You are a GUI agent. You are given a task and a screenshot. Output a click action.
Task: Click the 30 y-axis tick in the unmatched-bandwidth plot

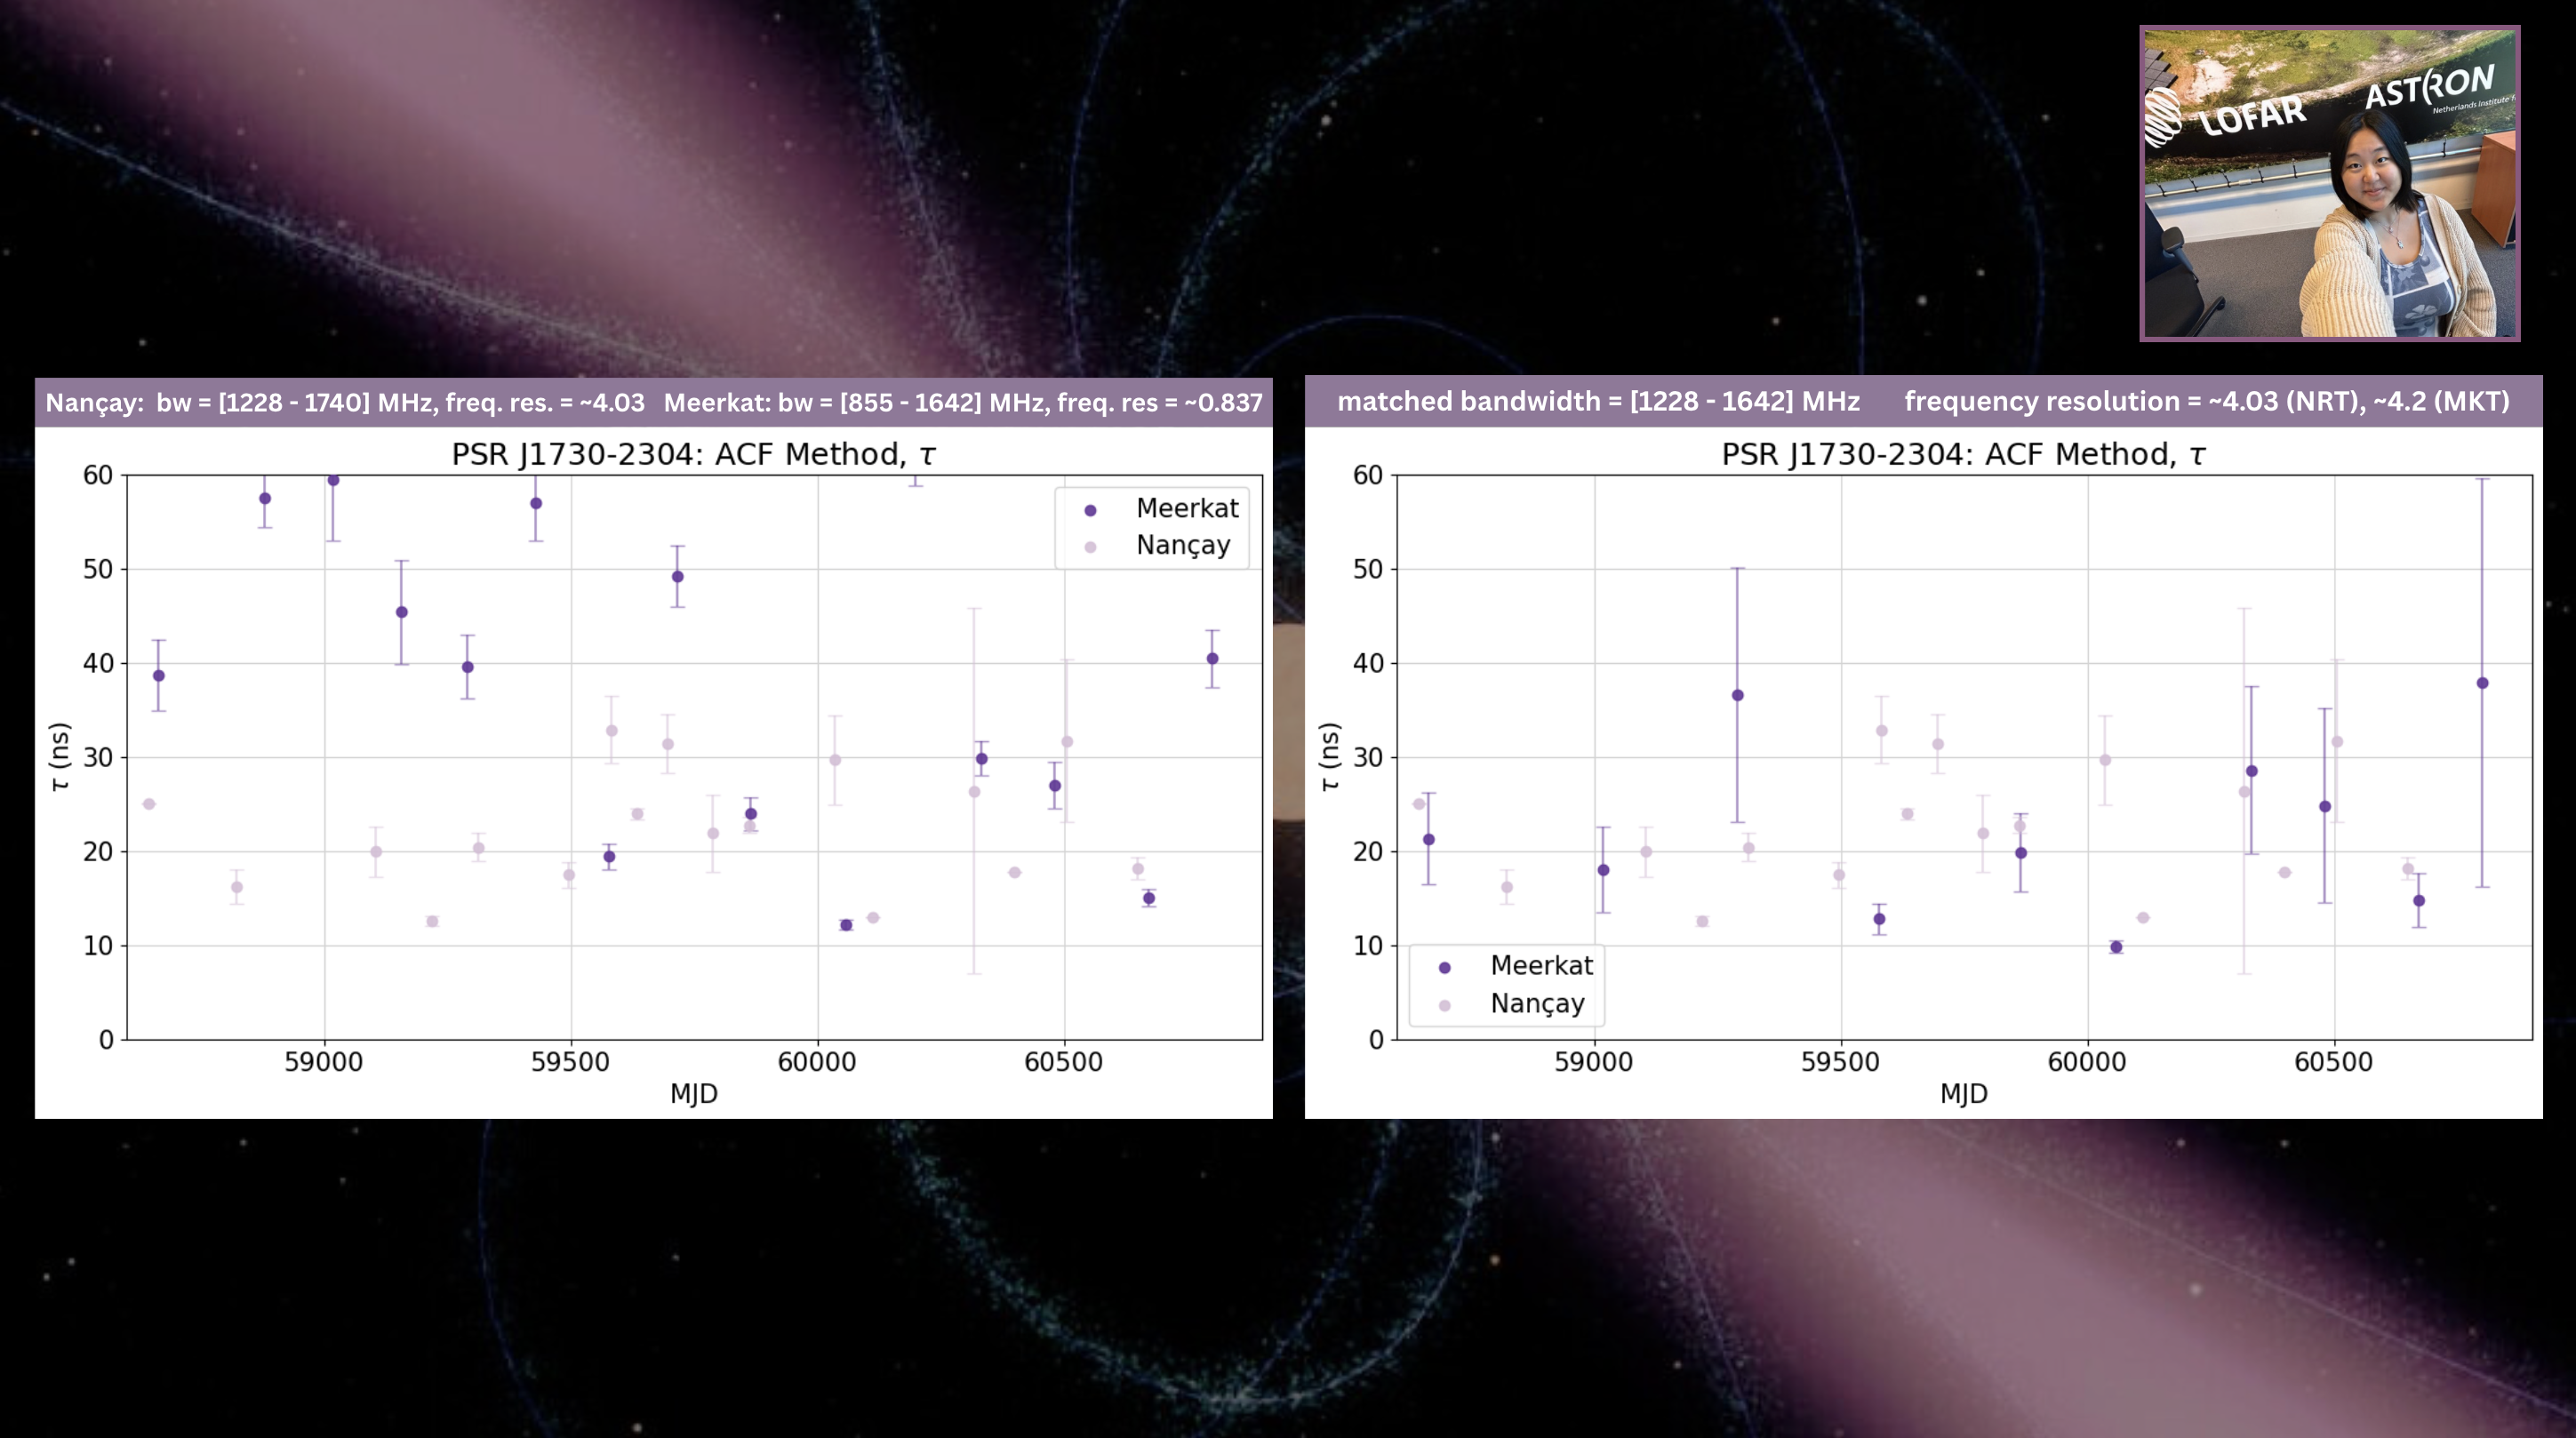(98, 758)
